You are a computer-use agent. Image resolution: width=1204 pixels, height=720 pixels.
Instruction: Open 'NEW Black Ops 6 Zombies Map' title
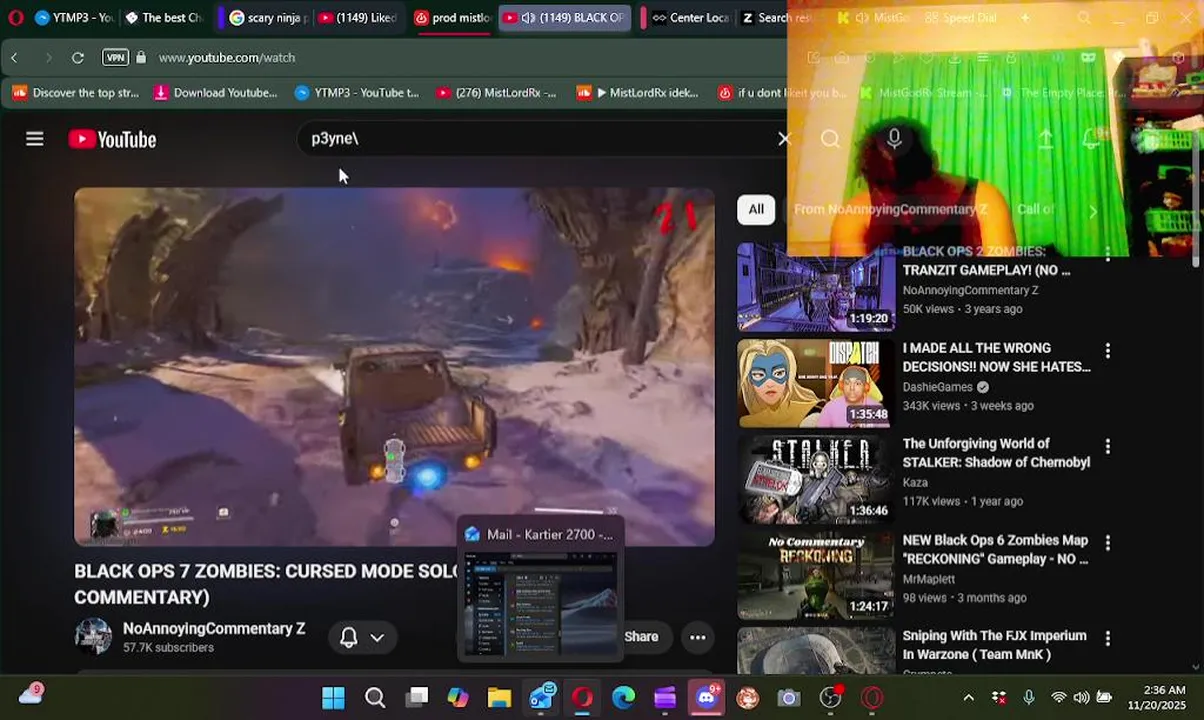click(x=995, y=549)
